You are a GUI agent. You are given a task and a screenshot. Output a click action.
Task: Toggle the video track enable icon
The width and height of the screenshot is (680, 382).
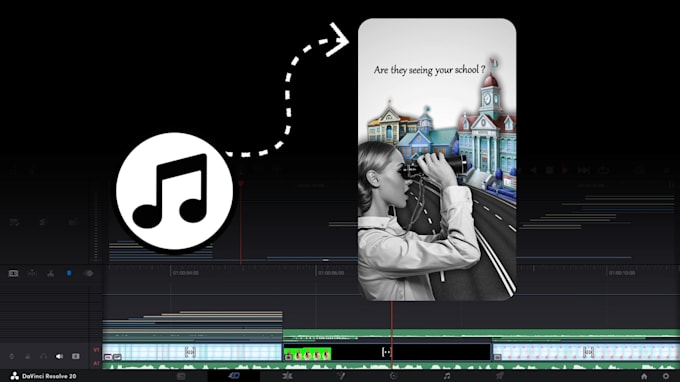coord(75,356)
